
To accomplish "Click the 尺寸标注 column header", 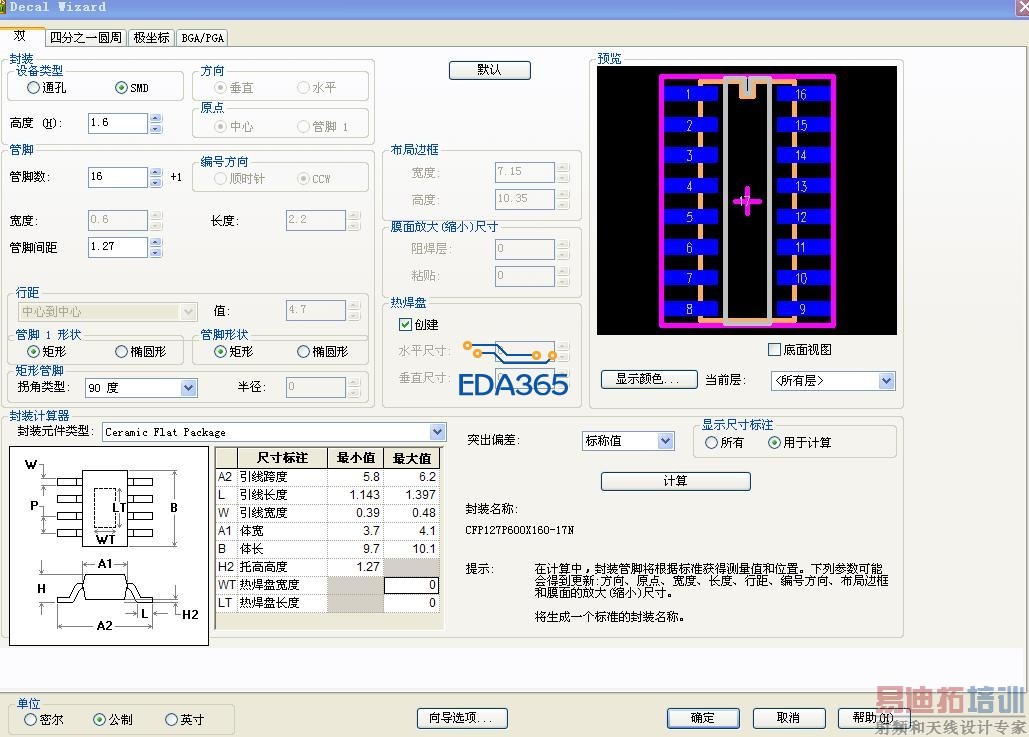I will coord(282,458).
